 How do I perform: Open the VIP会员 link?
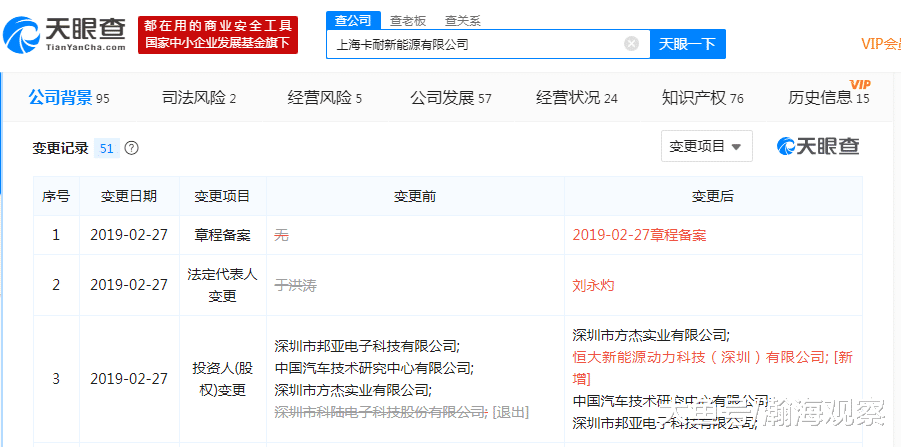(x=880, y=44)
